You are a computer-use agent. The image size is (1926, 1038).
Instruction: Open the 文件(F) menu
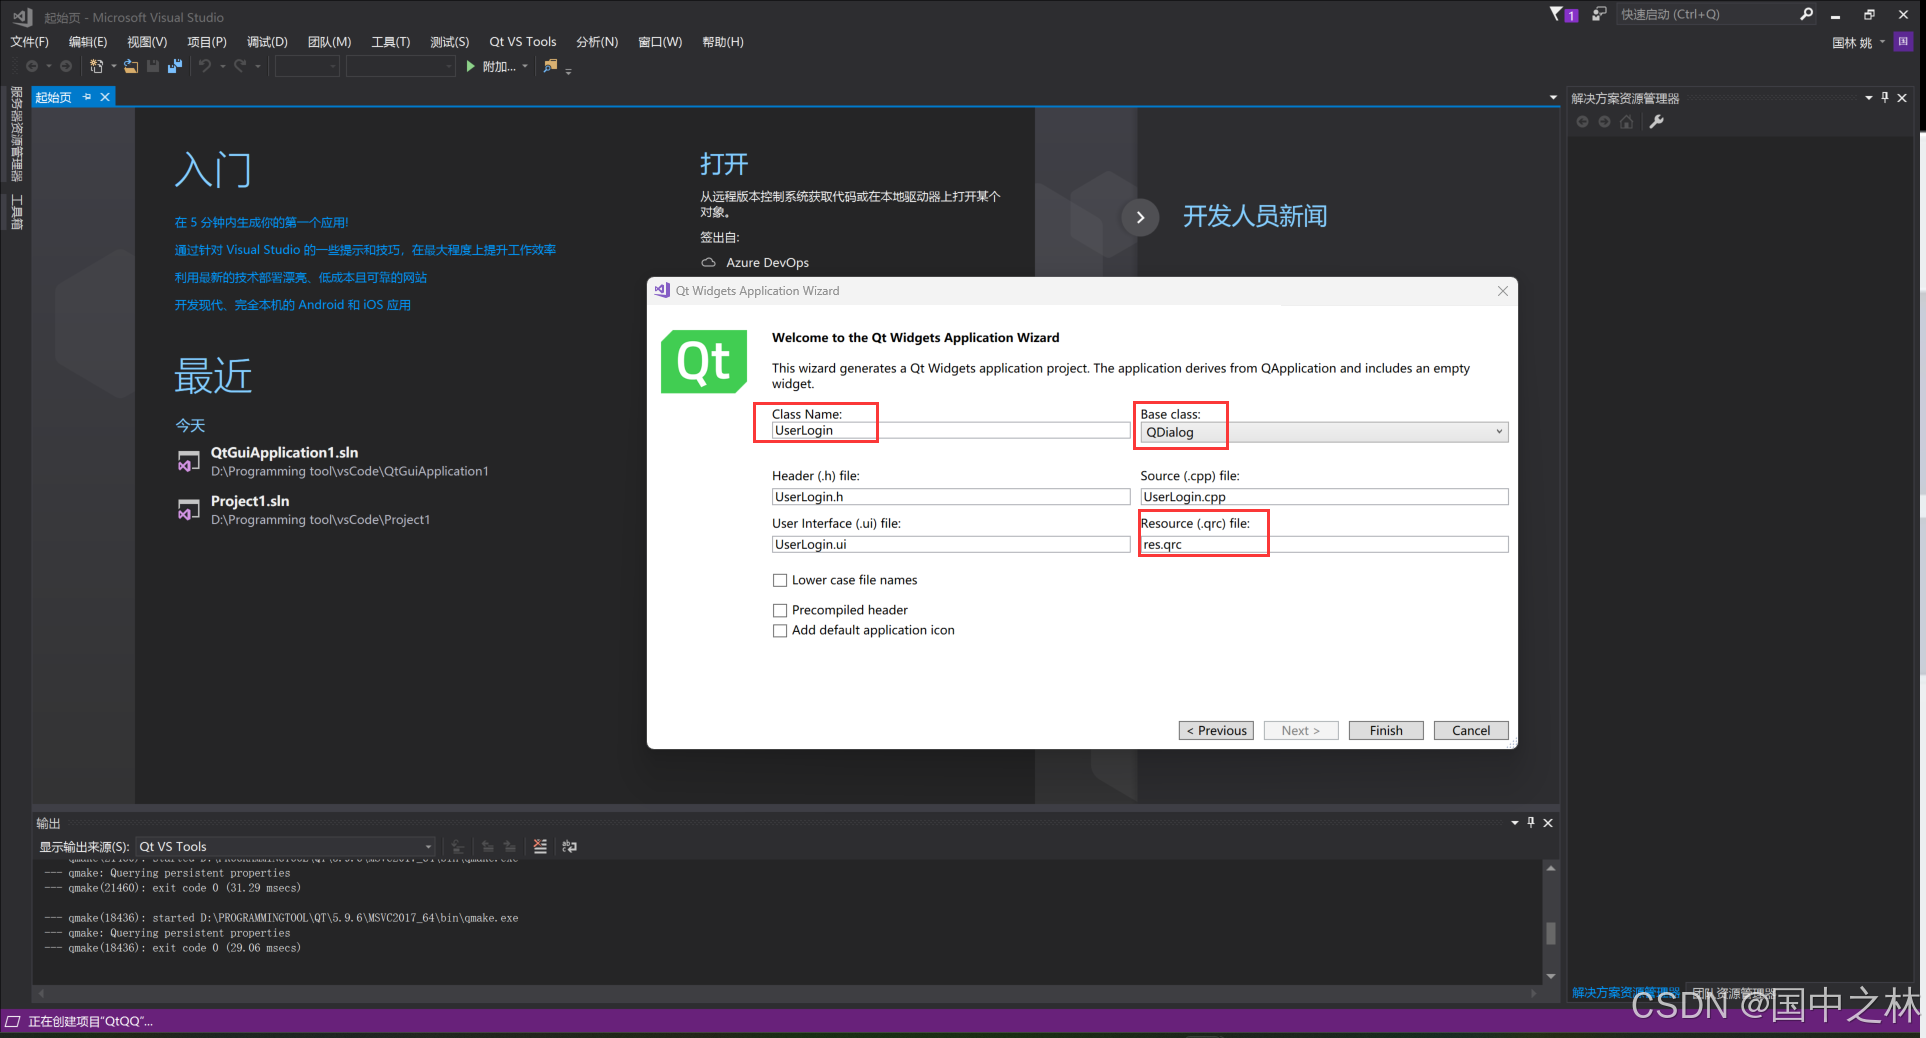(29, 42)
